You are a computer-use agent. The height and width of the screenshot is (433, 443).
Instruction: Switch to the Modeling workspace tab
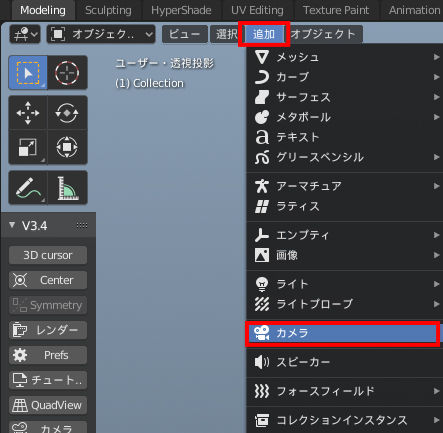coord(43,10)
